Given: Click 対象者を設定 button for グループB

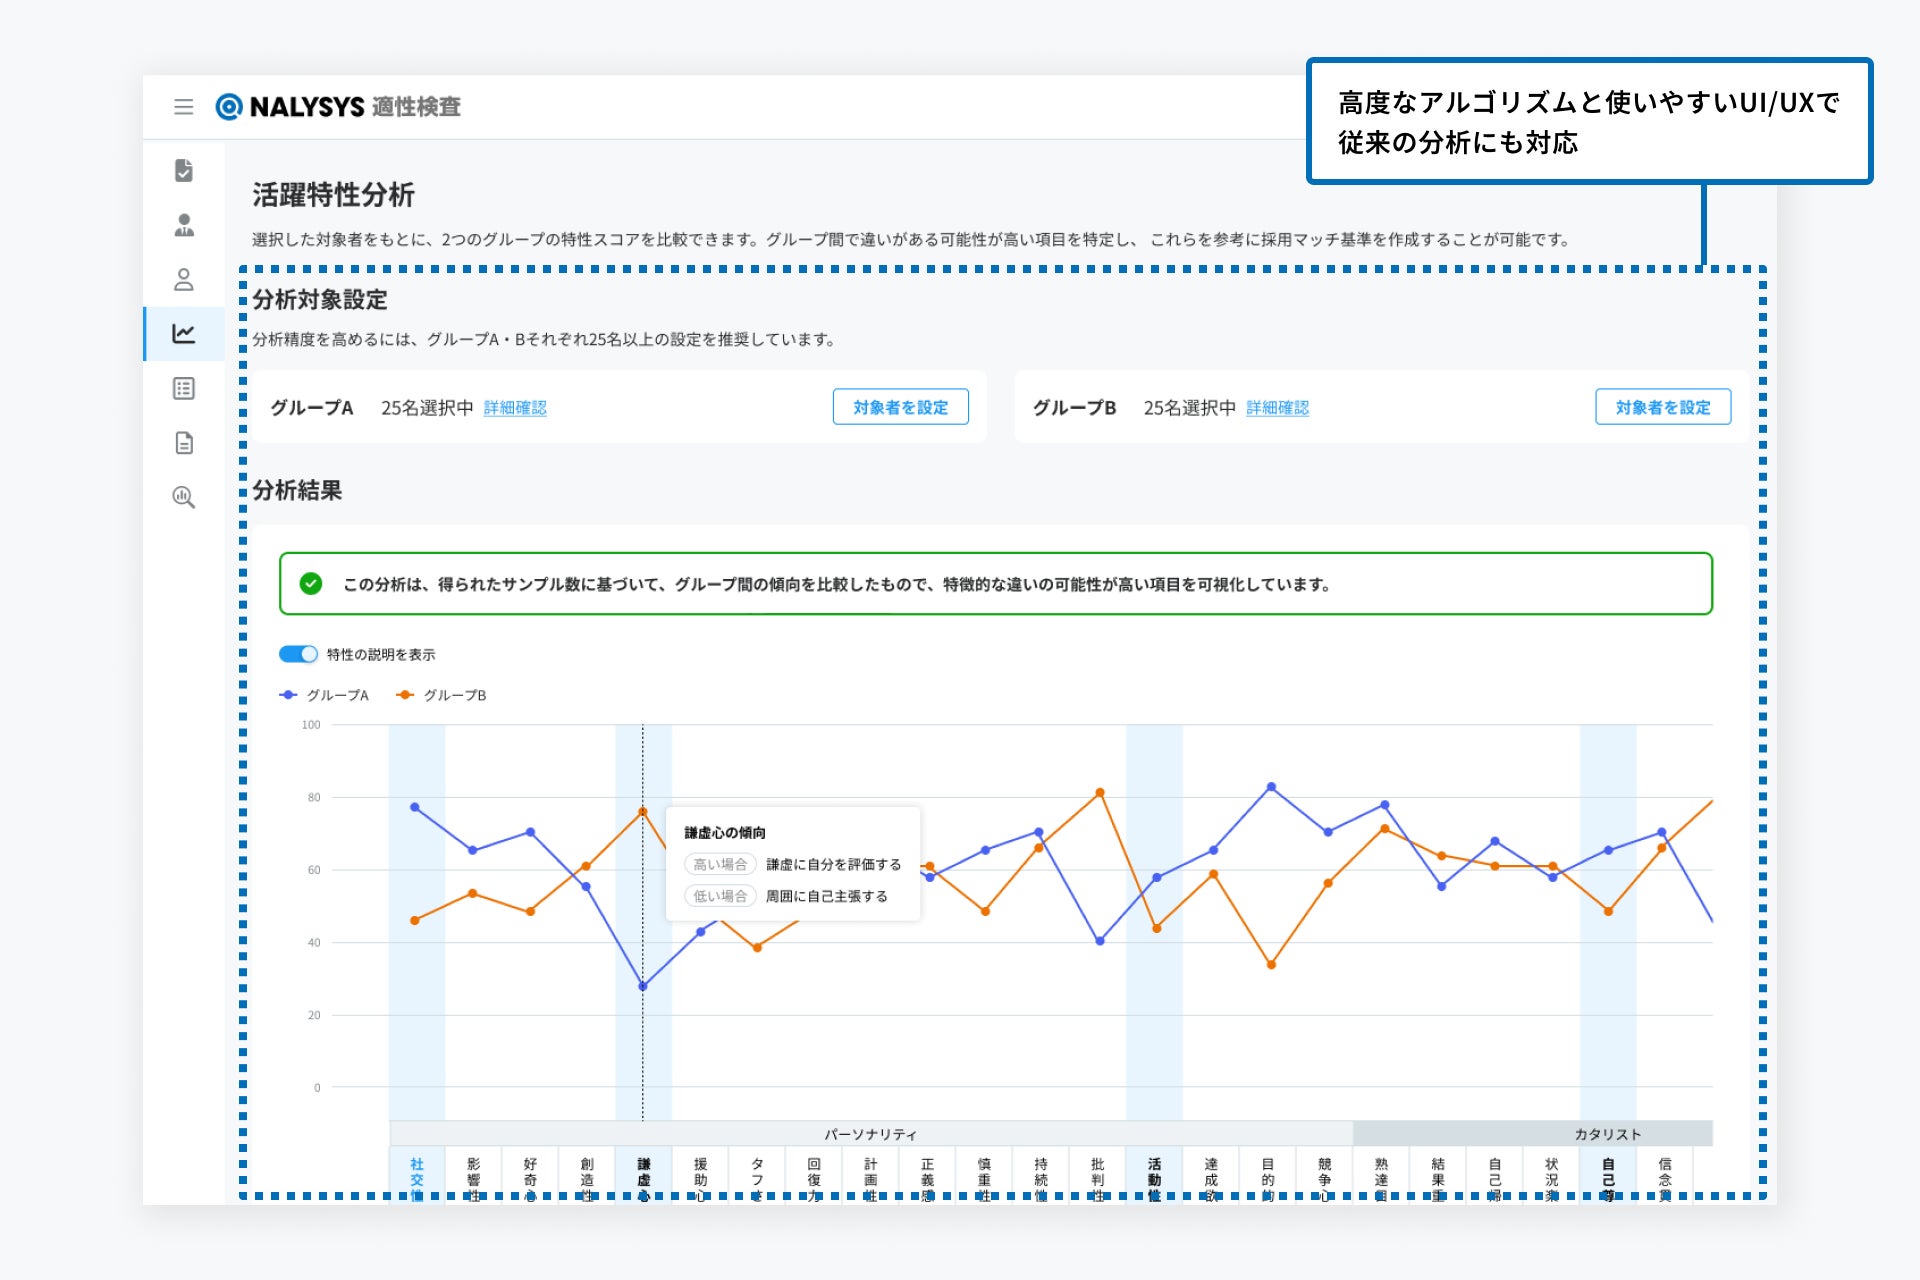Looking at the screenshot, I should (x=1663, y=407).
